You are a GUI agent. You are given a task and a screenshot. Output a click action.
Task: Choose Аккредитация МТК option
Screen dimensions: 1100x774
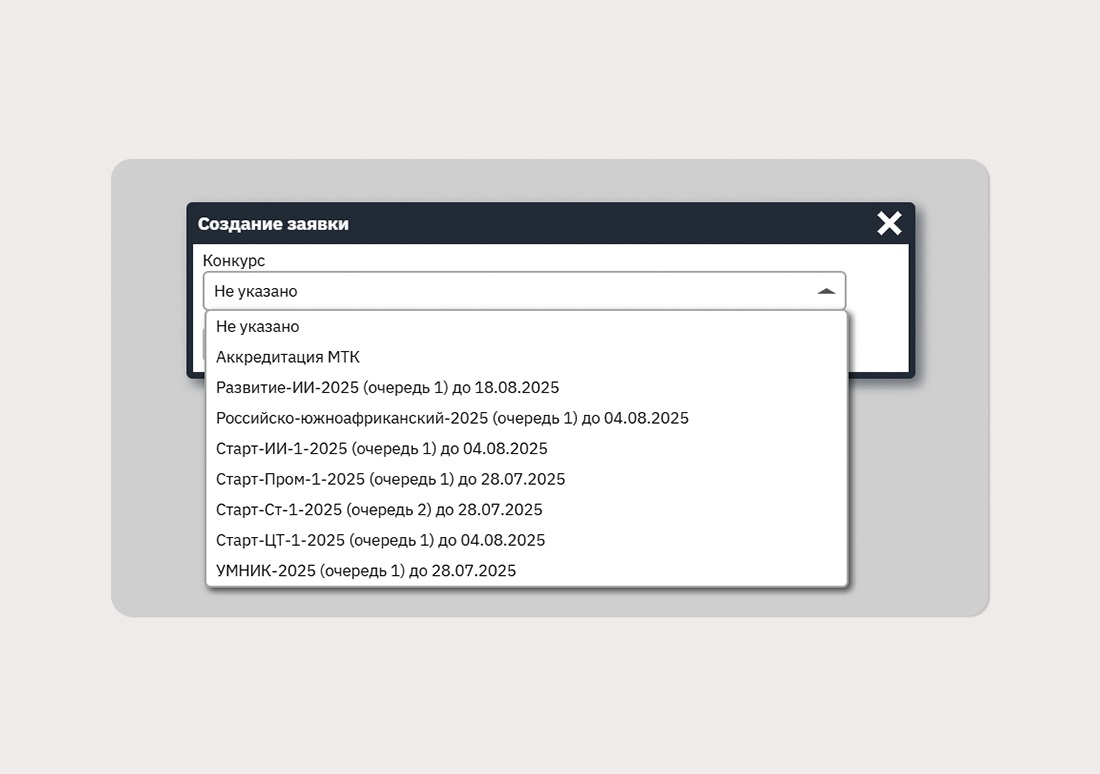[288, 357]
